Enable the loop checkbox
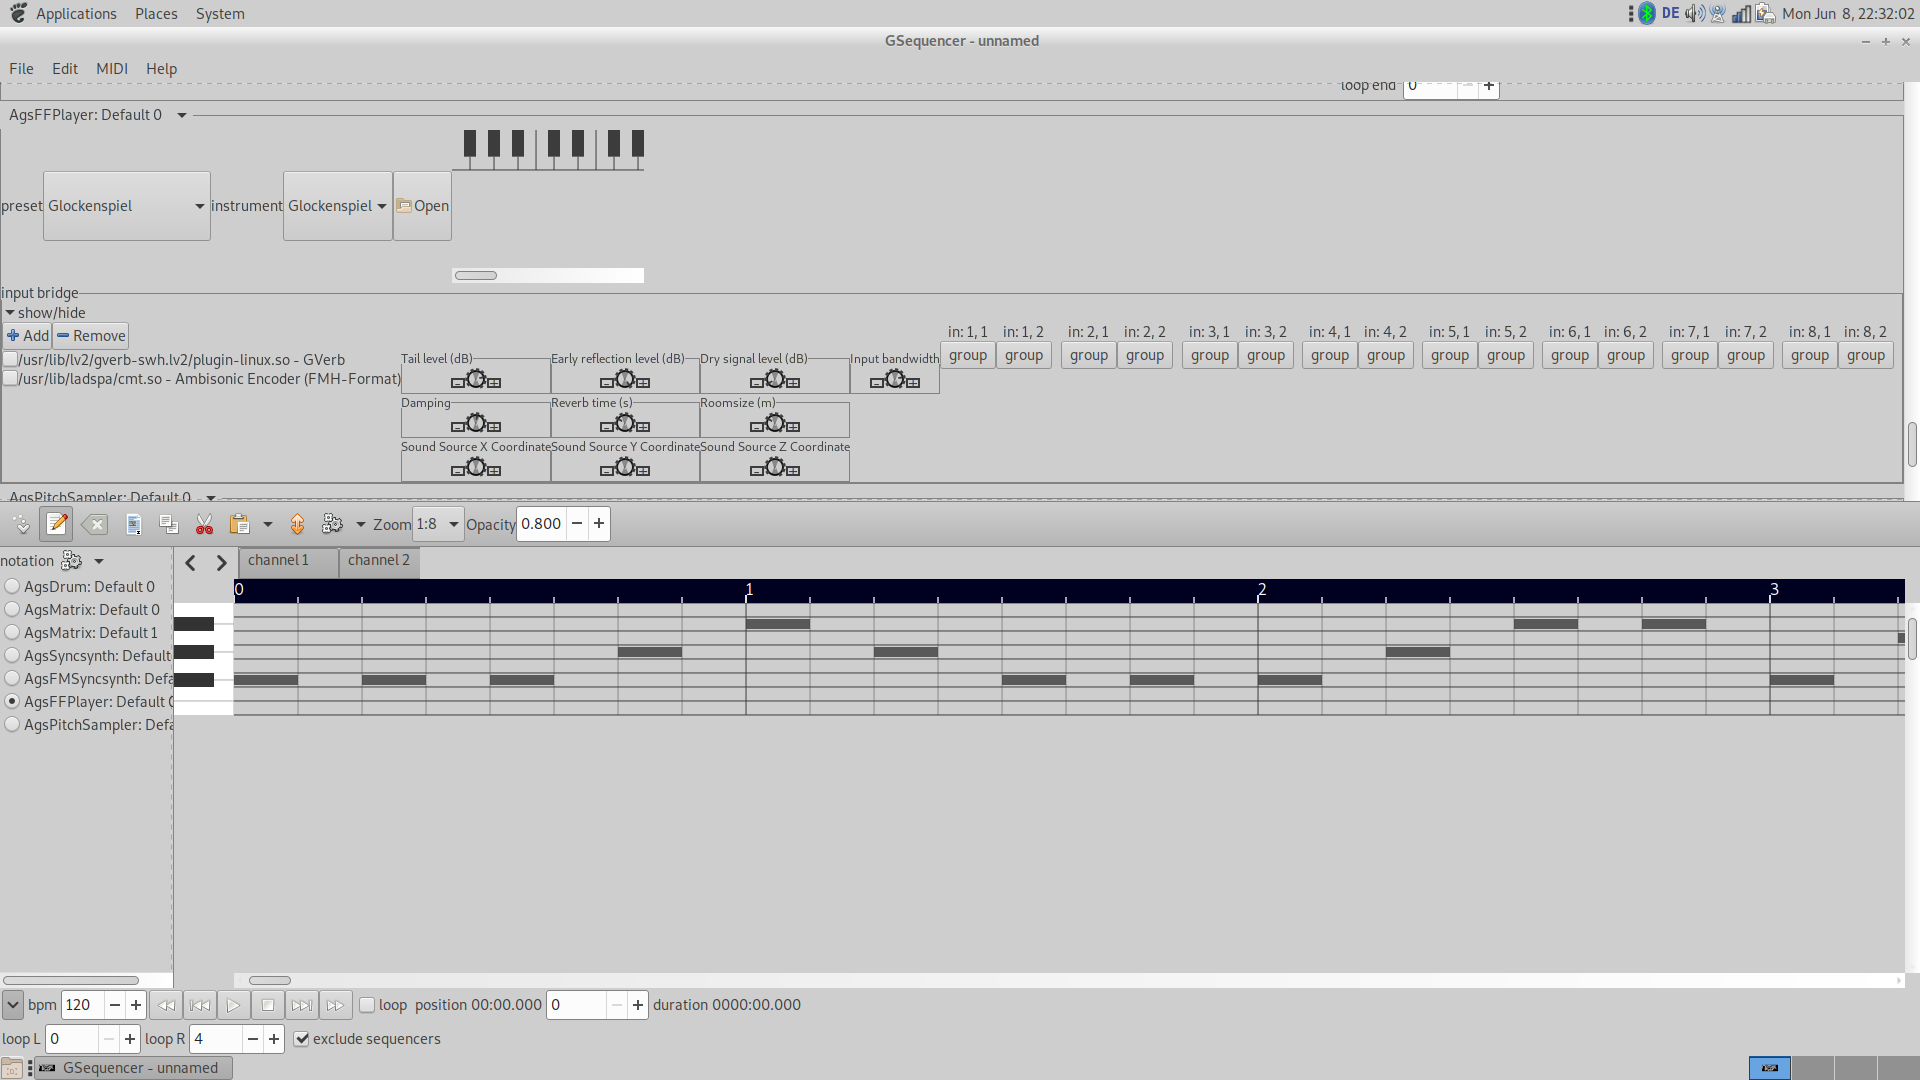The height and width of the screenshot is (1080, 1920). click(x=367, y=1005)
